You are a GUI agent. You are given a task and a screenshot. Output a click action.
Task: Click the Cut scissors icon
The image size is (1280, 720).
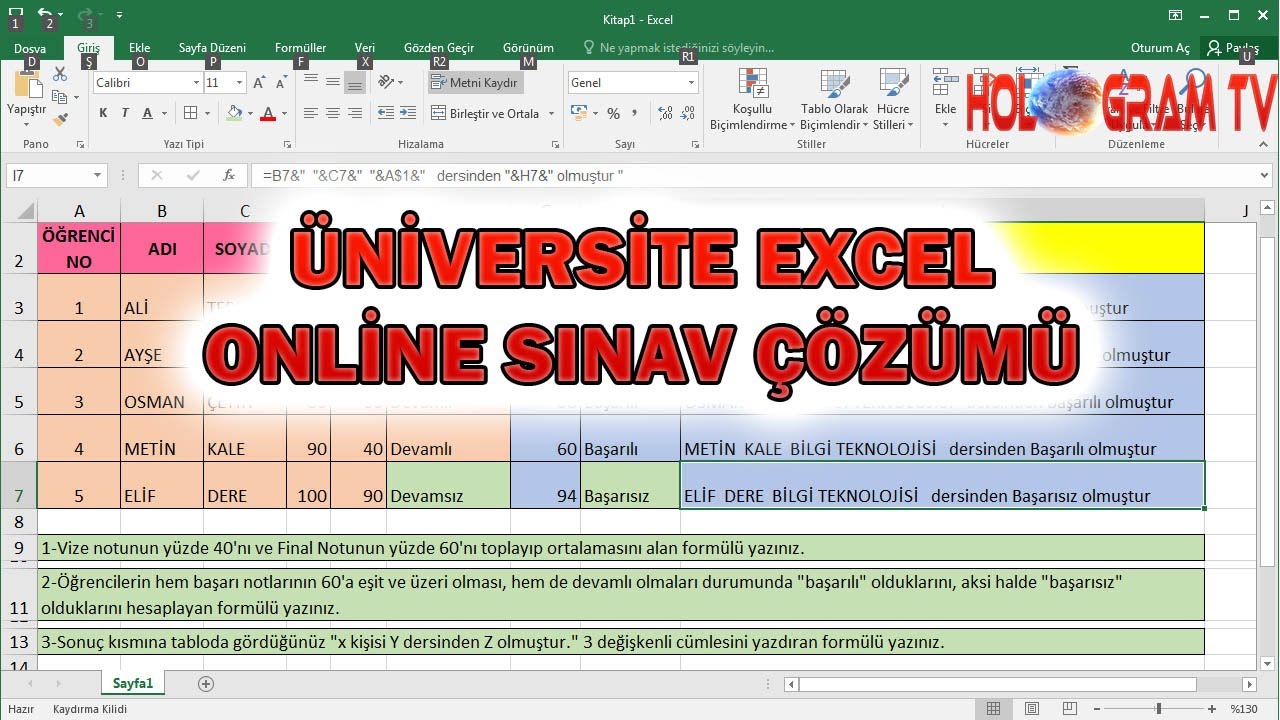click(x=60, y=75)
